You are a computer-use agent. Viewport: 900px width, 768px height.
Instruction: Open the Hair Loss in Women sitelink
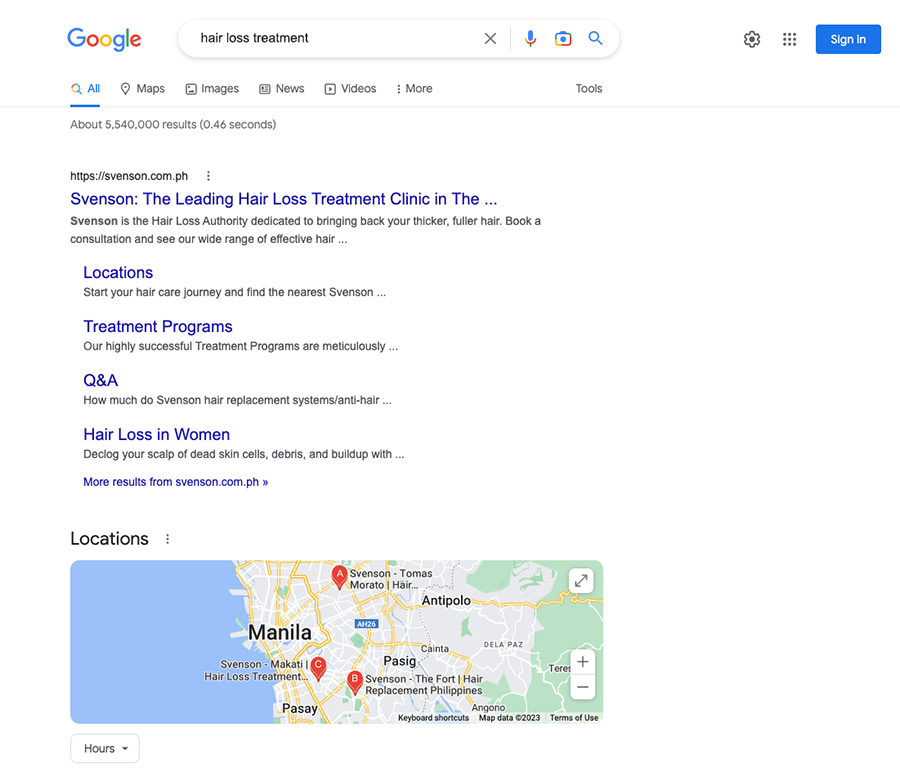click(157, 435)
